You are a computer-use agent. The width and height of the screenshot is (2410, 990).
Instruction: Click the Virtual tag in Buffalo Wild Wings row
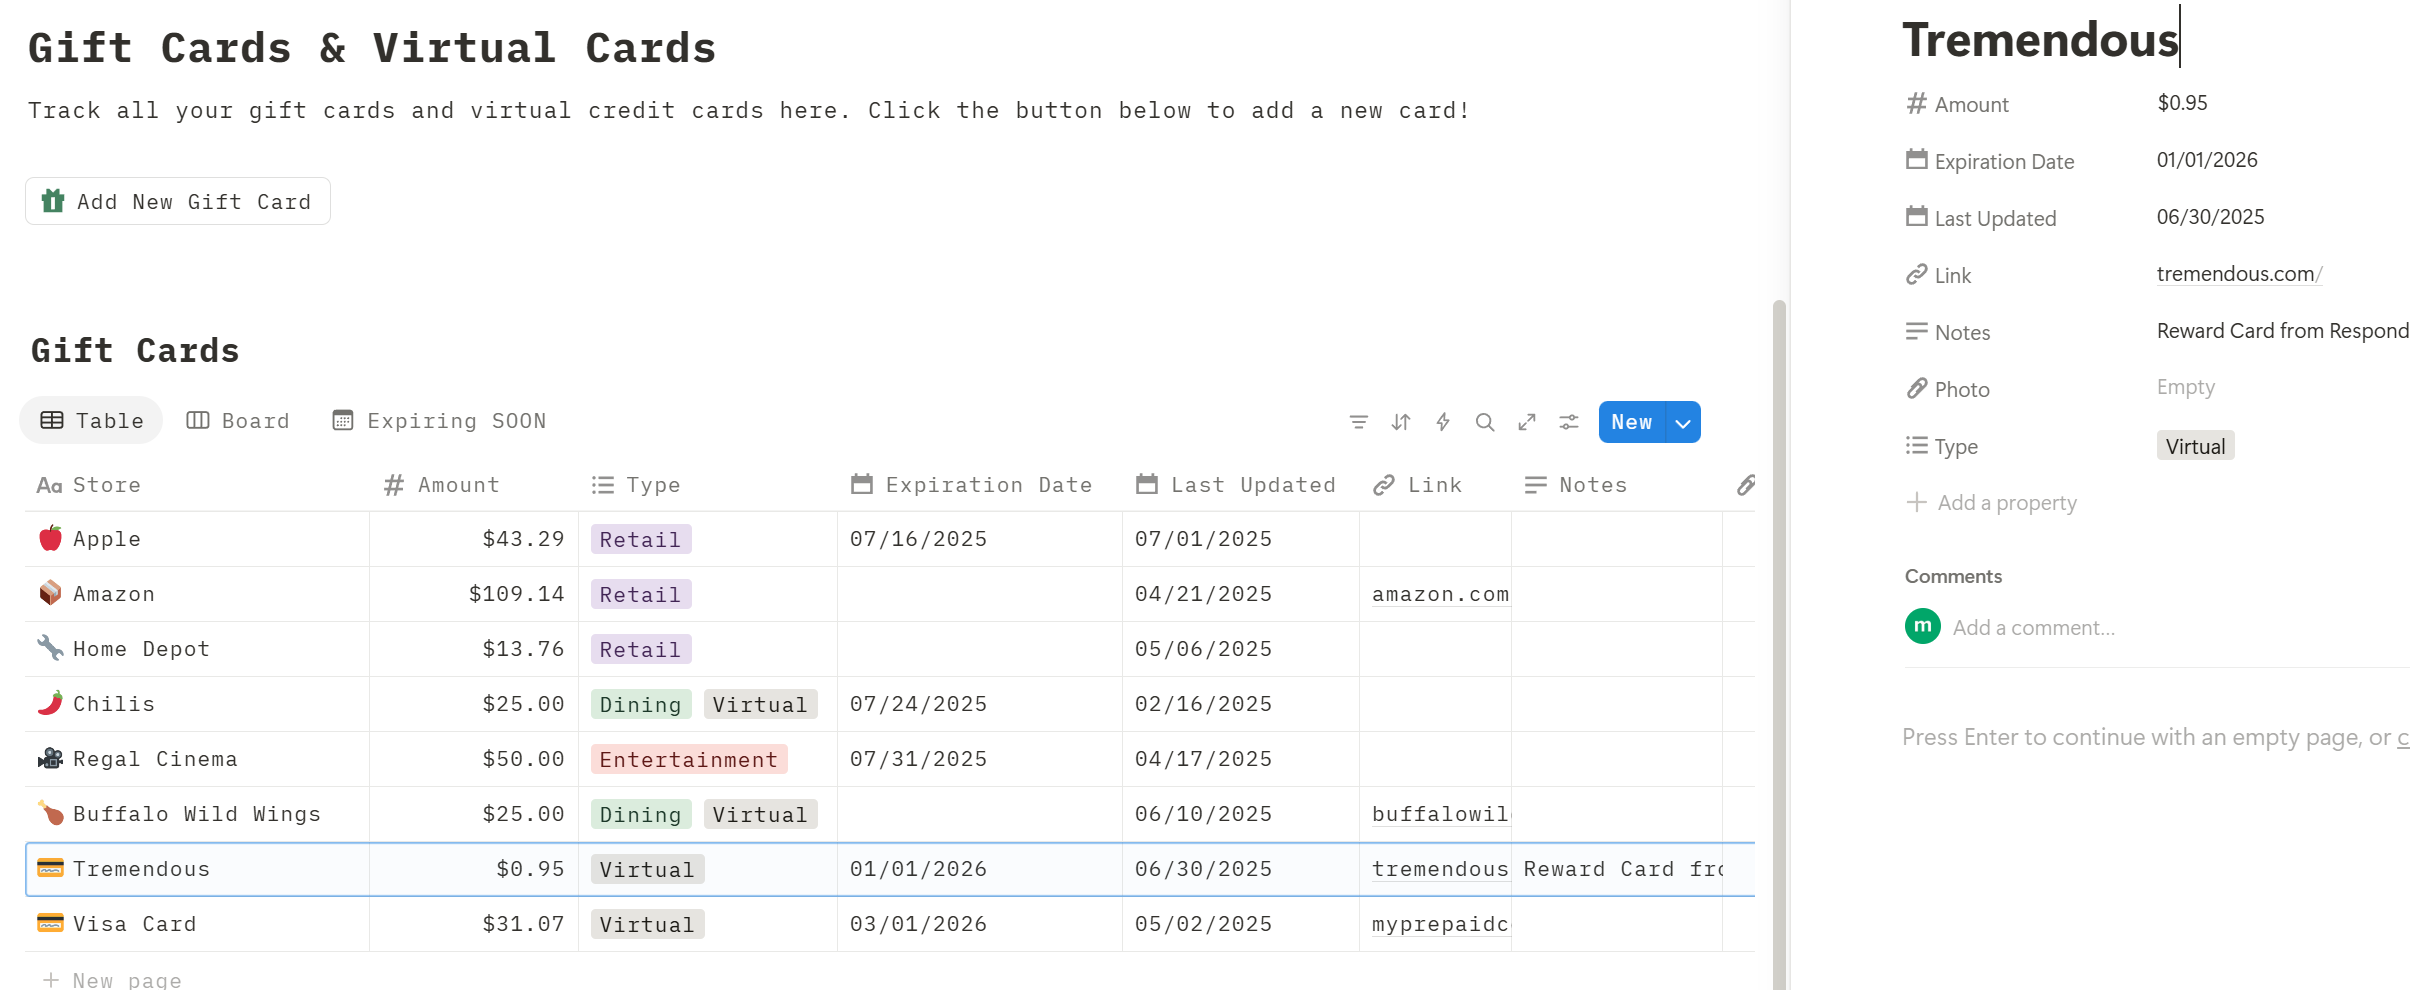[760, 814]
